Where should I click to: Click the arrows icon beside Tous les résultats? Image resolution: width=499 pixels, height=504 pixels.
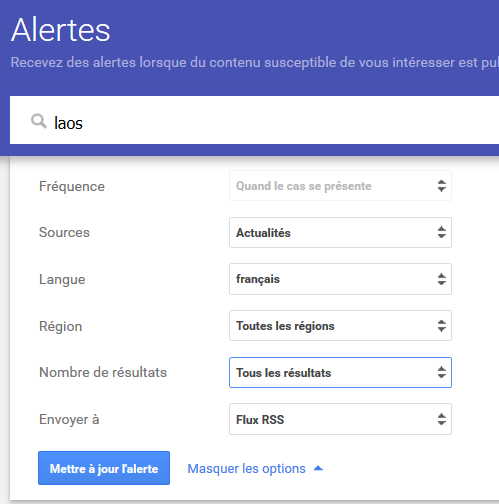[442, 372]
